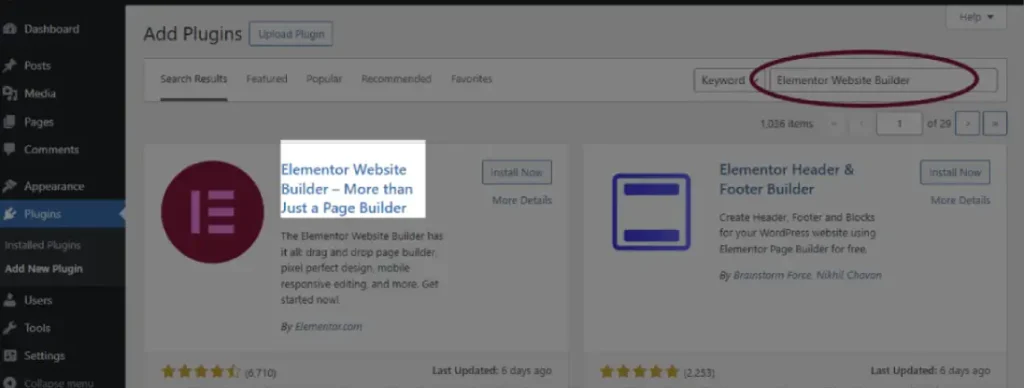The width and height of the screenshot is (1024, 388).
Task: Open Add New Plugin submenu item
Action: coord(44,269)
